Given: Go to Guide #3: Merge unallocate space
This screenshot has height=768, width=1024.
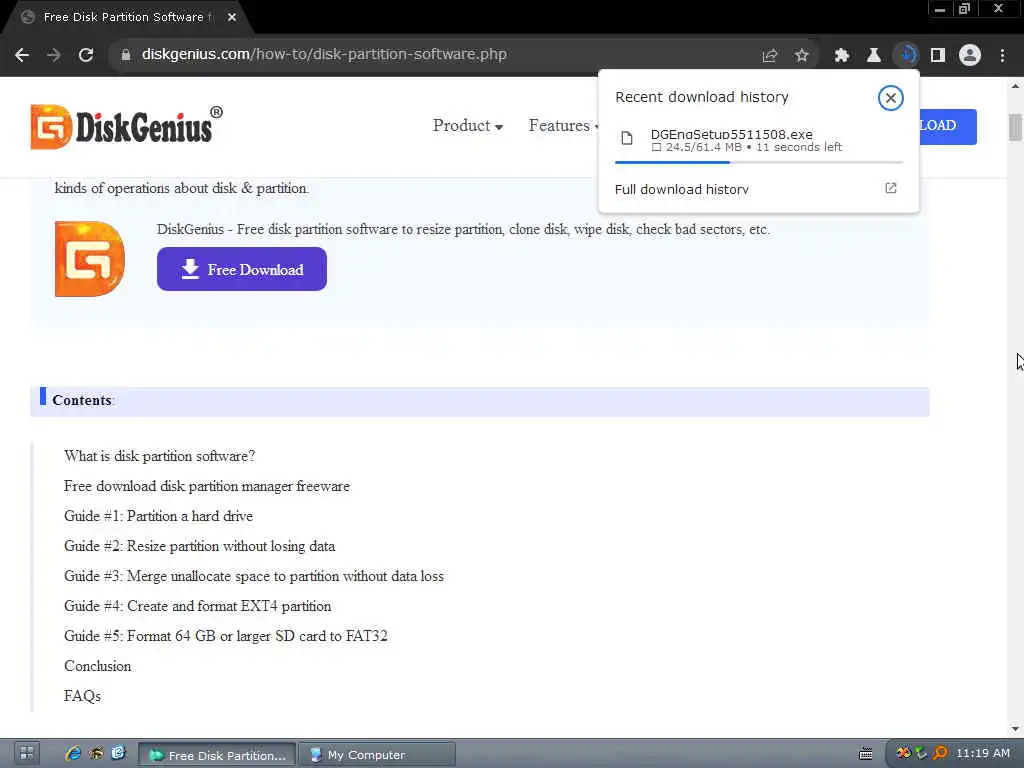Looking at the screenshot, I should coord(253,576).
